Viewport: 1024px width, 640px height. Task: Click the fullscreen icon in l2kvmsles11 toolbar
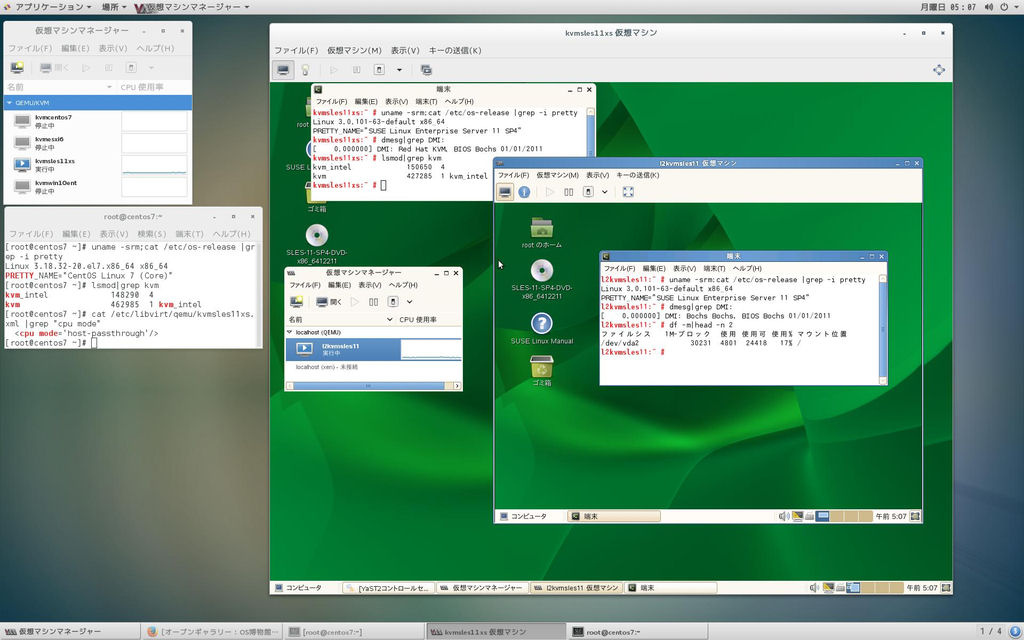(628, 192)
